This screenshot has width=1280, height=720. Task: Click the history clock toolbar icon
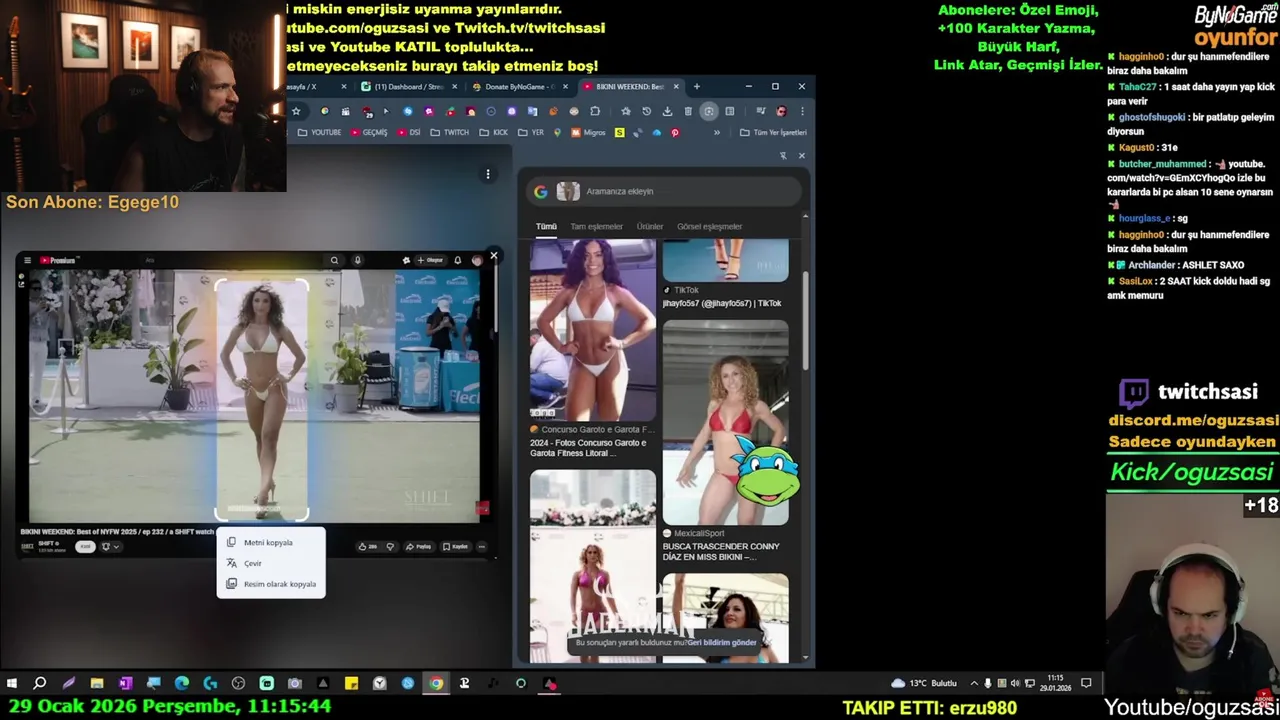point(646,111)
